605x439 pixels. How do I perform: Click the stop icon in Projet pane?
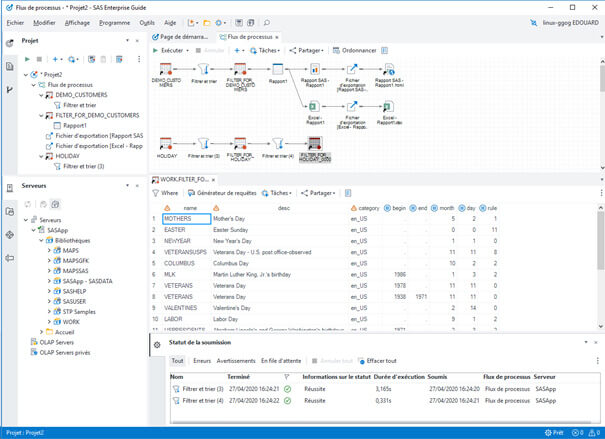click(x=39, y=59)
